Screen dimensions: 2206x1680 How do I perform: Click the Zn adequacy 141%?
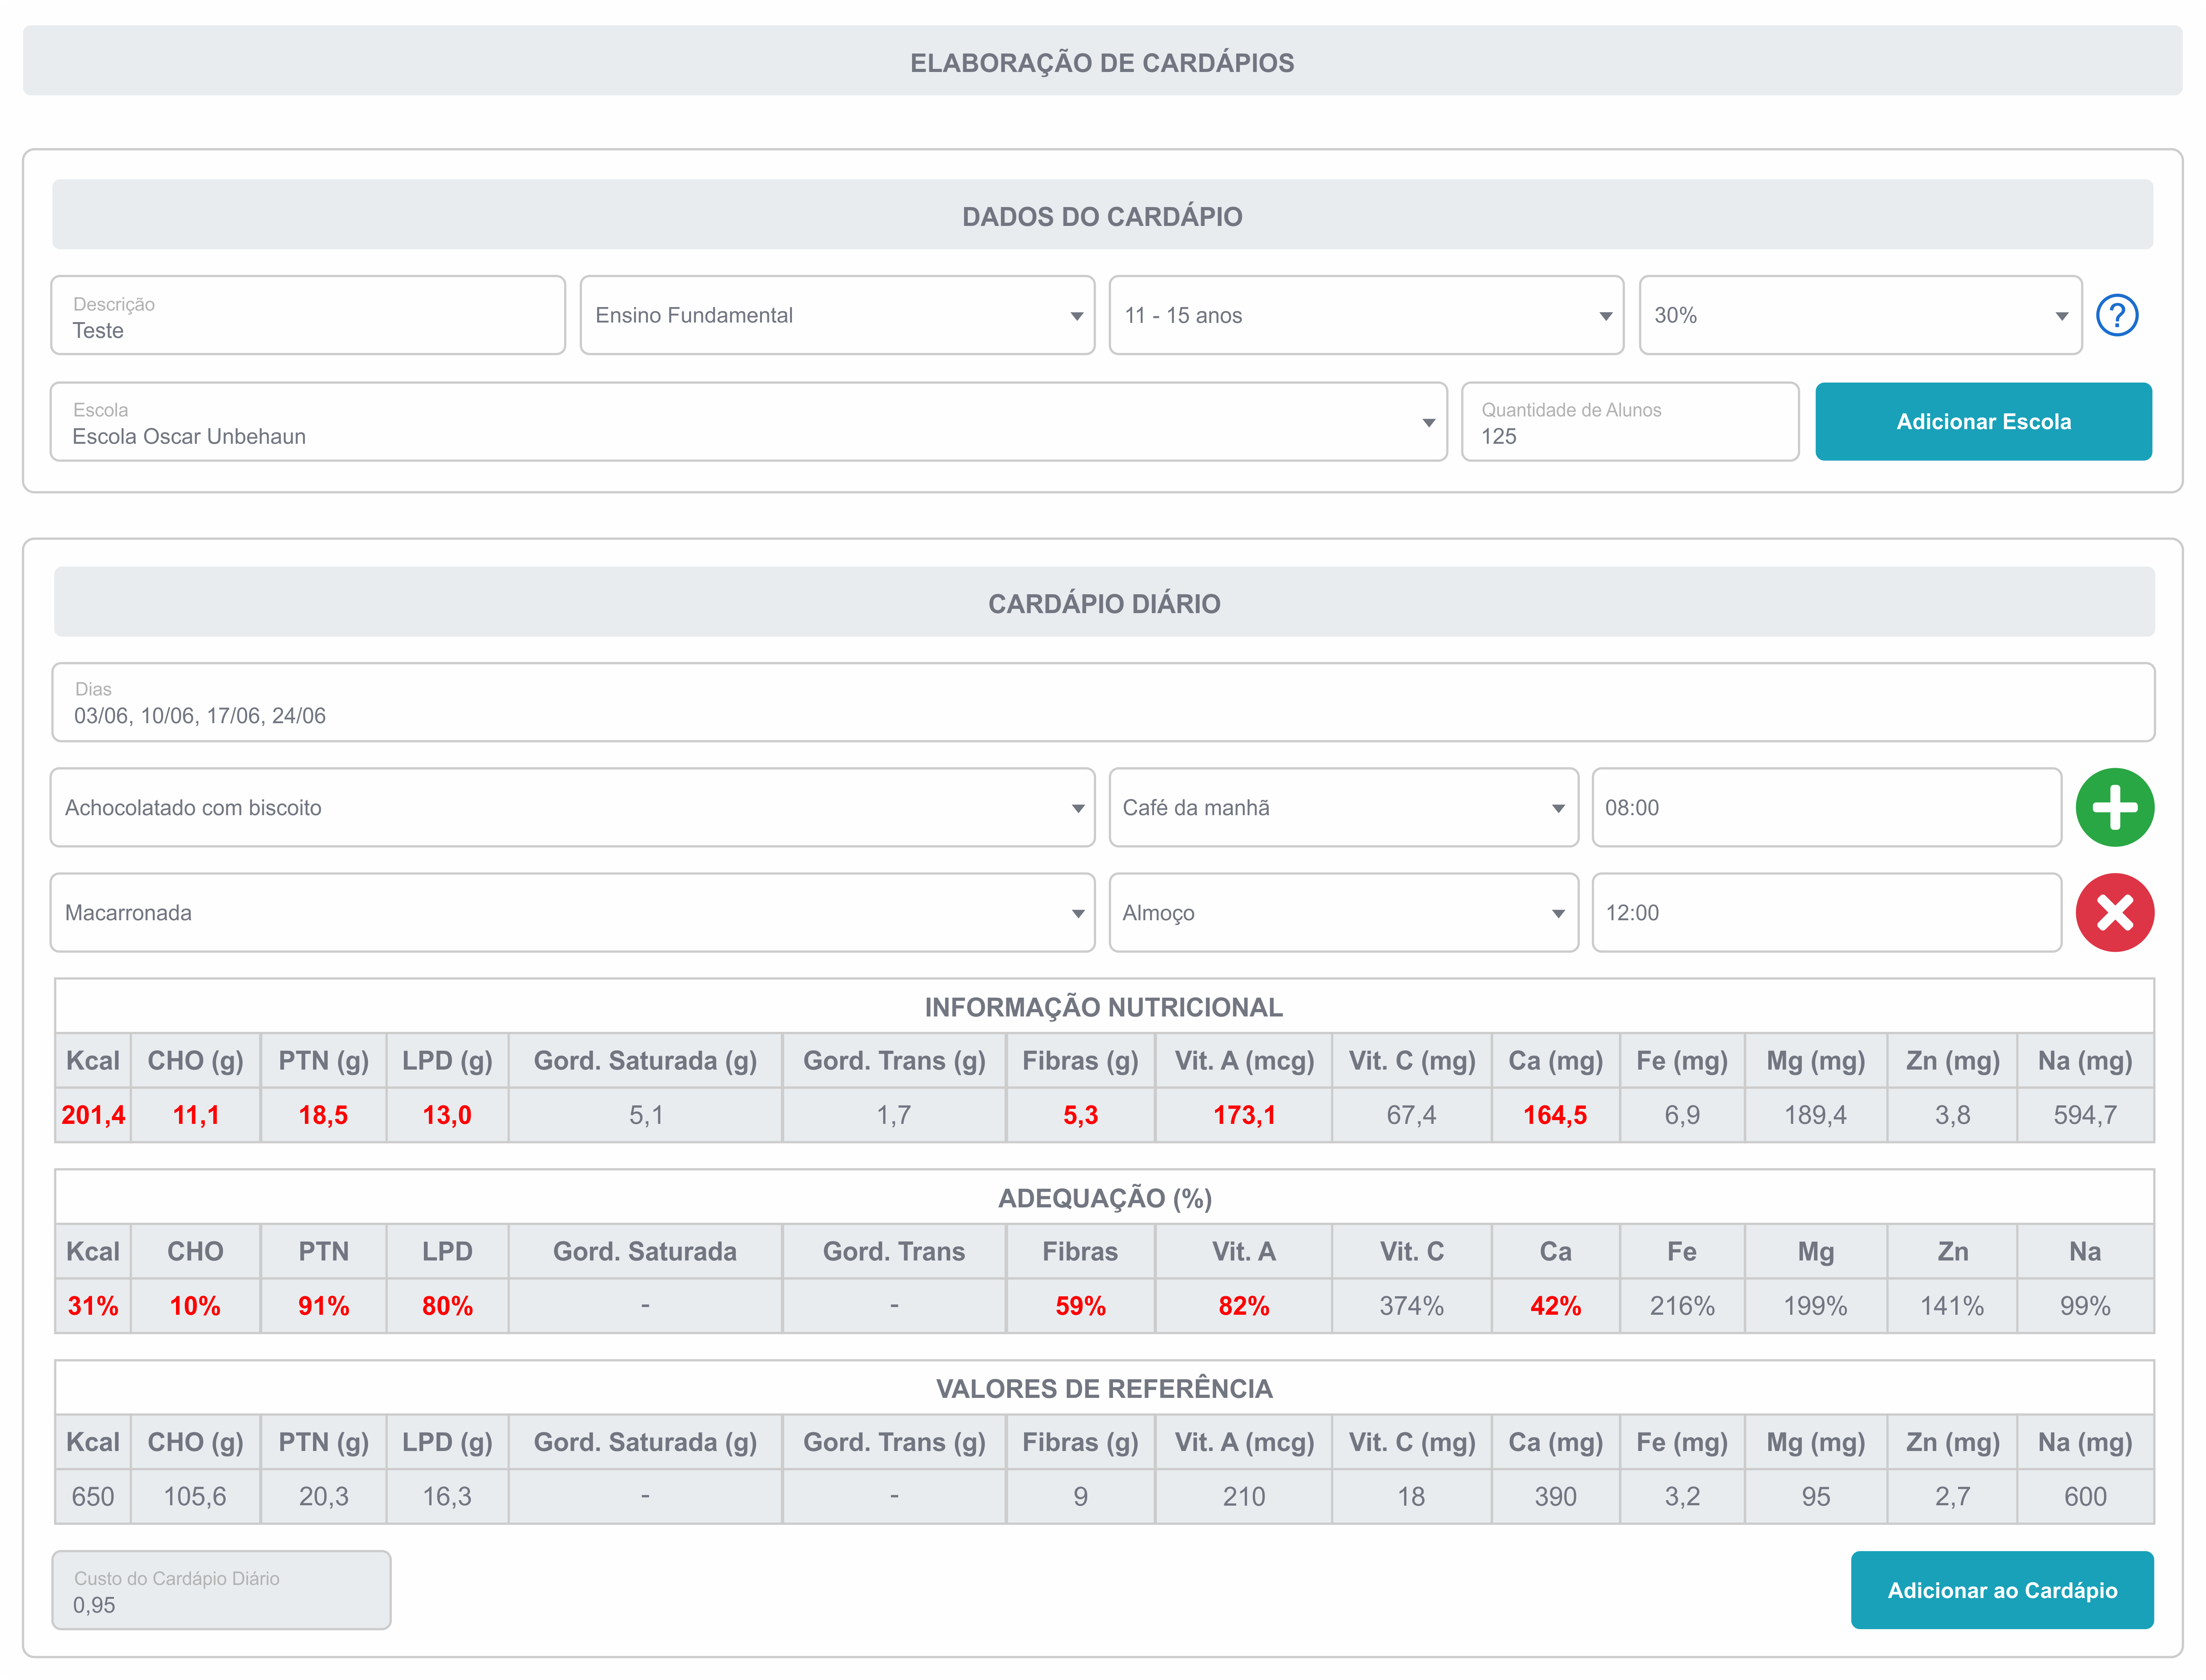click(x=1952, y=1305)
